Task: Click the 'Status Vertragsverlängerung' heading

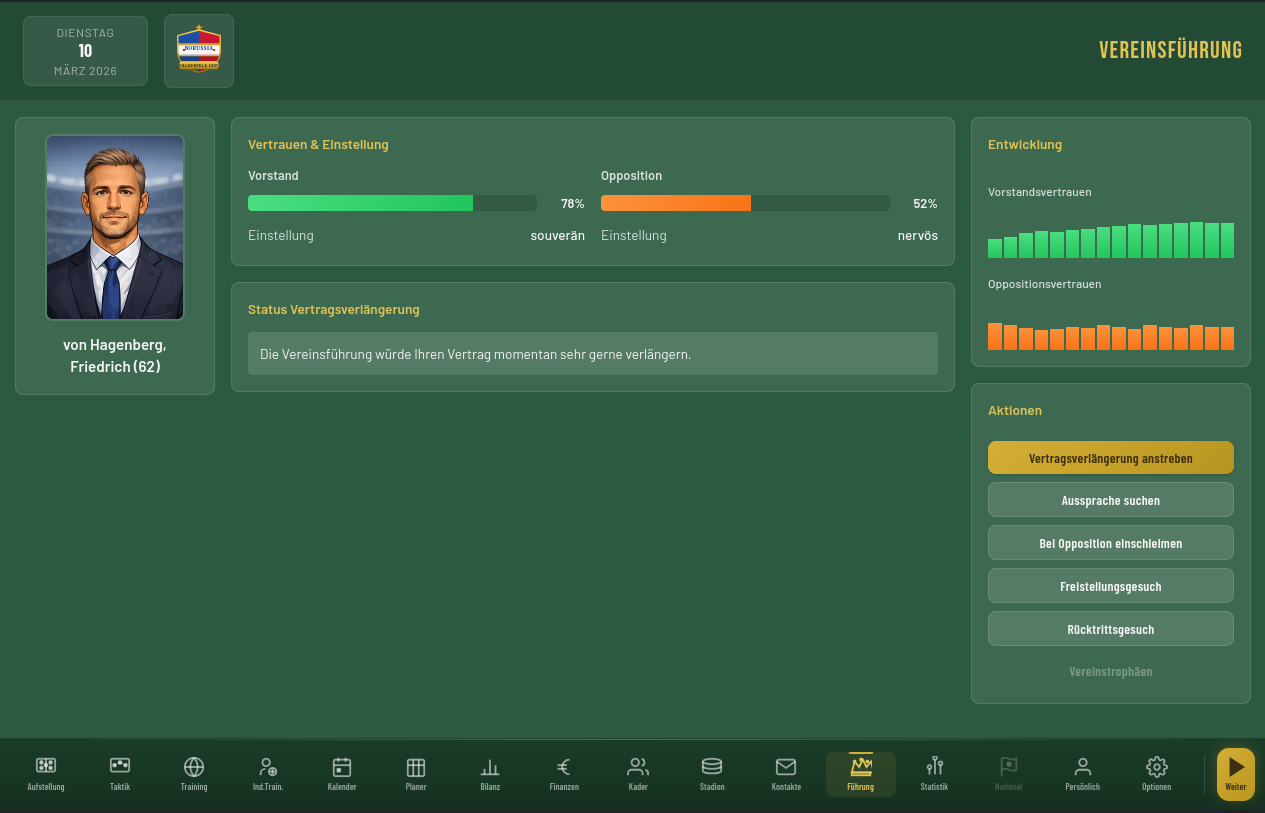Action: pos(334,310)
